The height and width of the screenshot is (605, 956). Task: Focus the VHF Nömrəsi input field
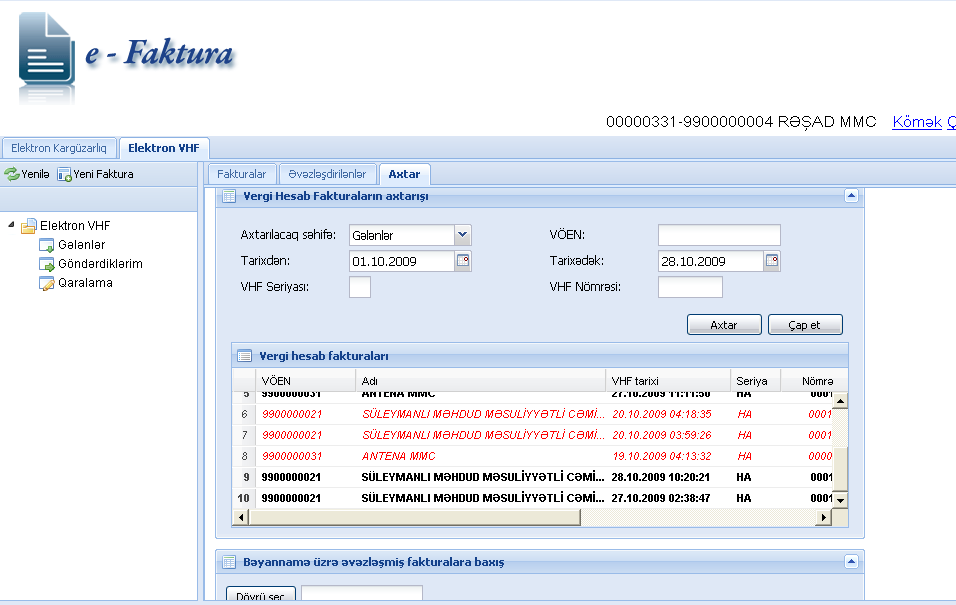pos(690,287)
